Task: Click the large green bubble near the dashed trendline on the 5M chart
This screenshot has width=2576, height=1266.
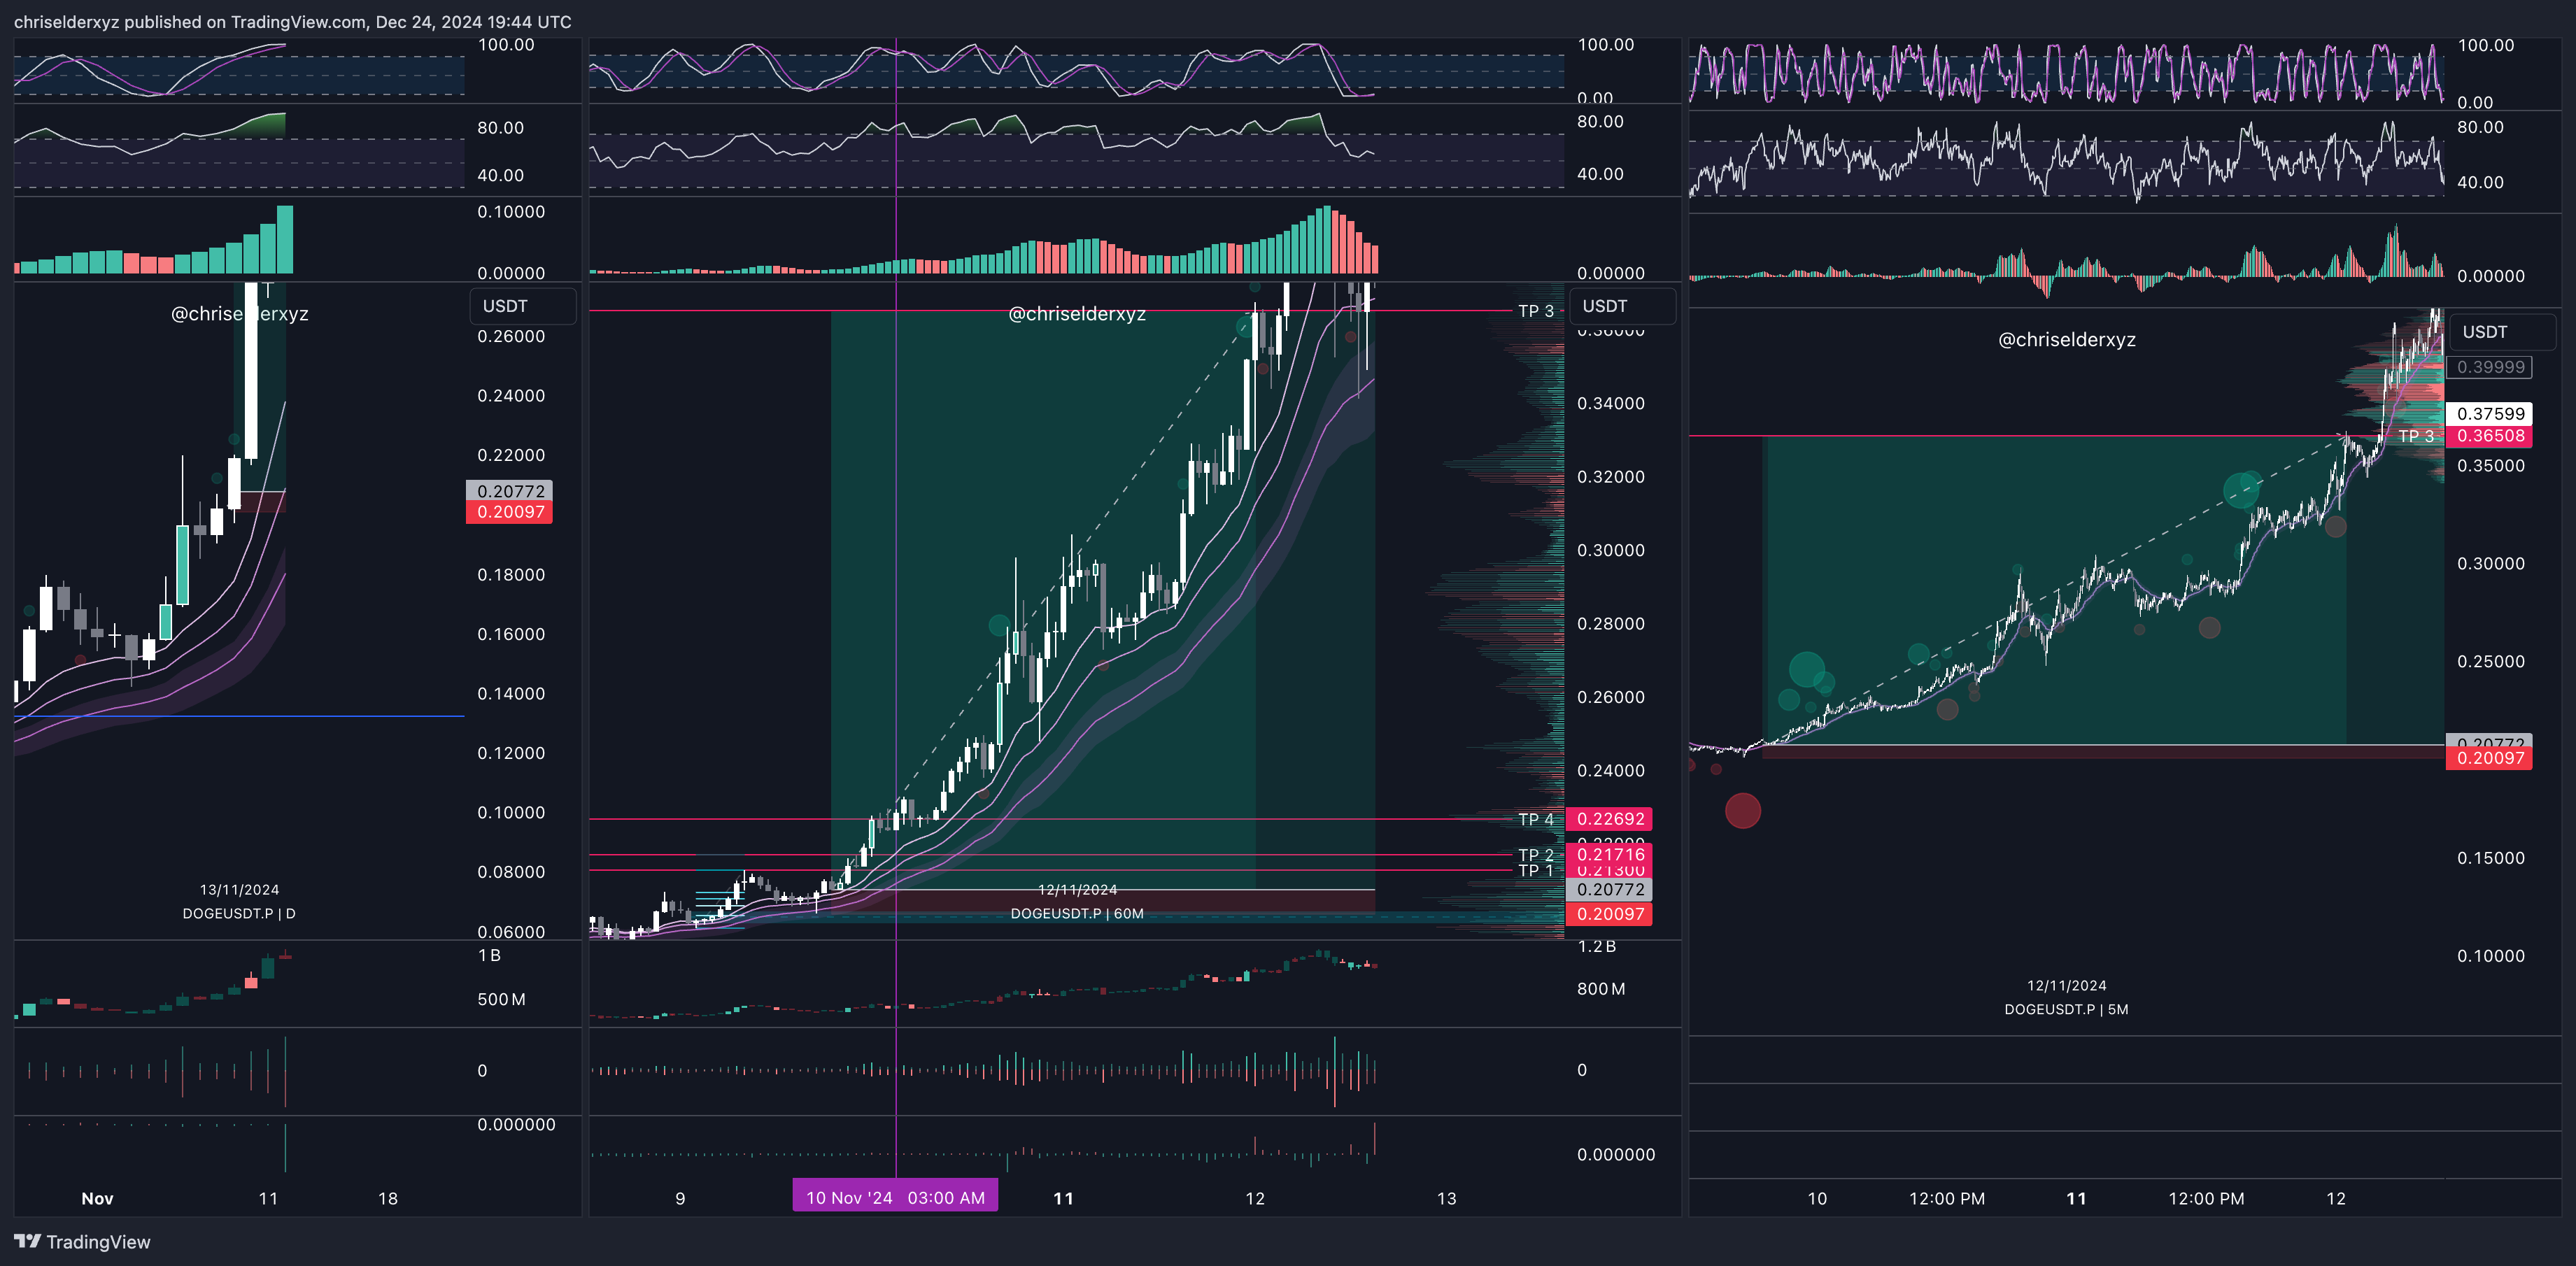Action: tap(2241, 490)
